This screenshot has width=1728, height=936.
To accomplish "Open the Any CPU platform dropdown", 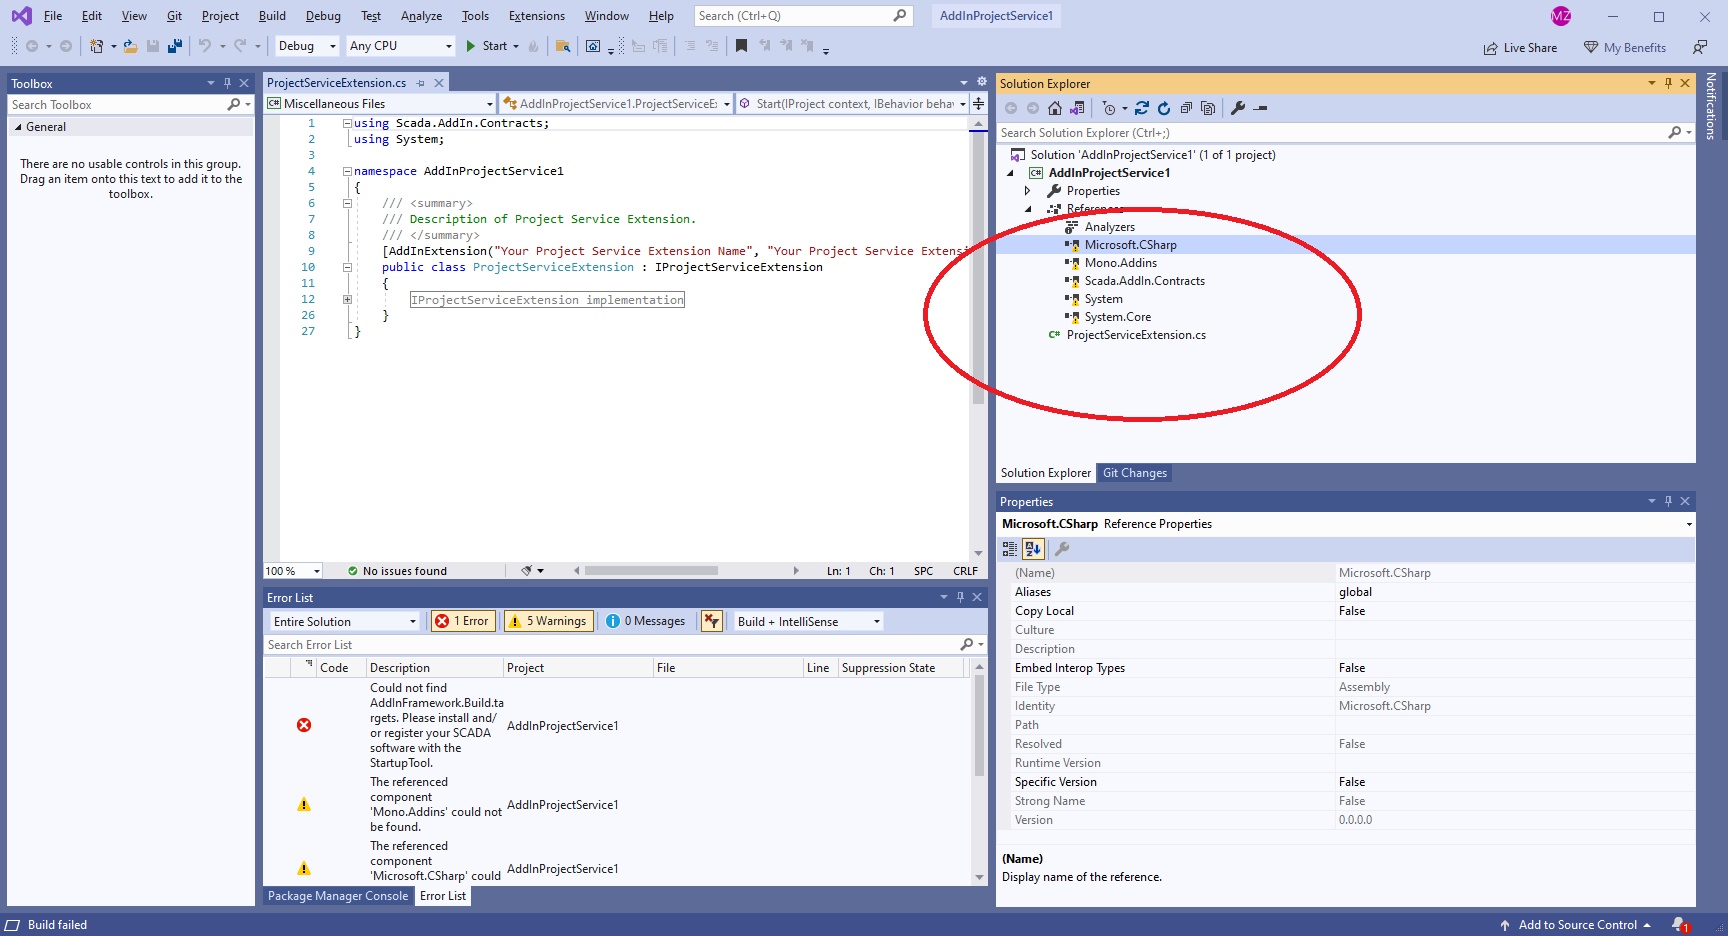I will click(400, 46).
